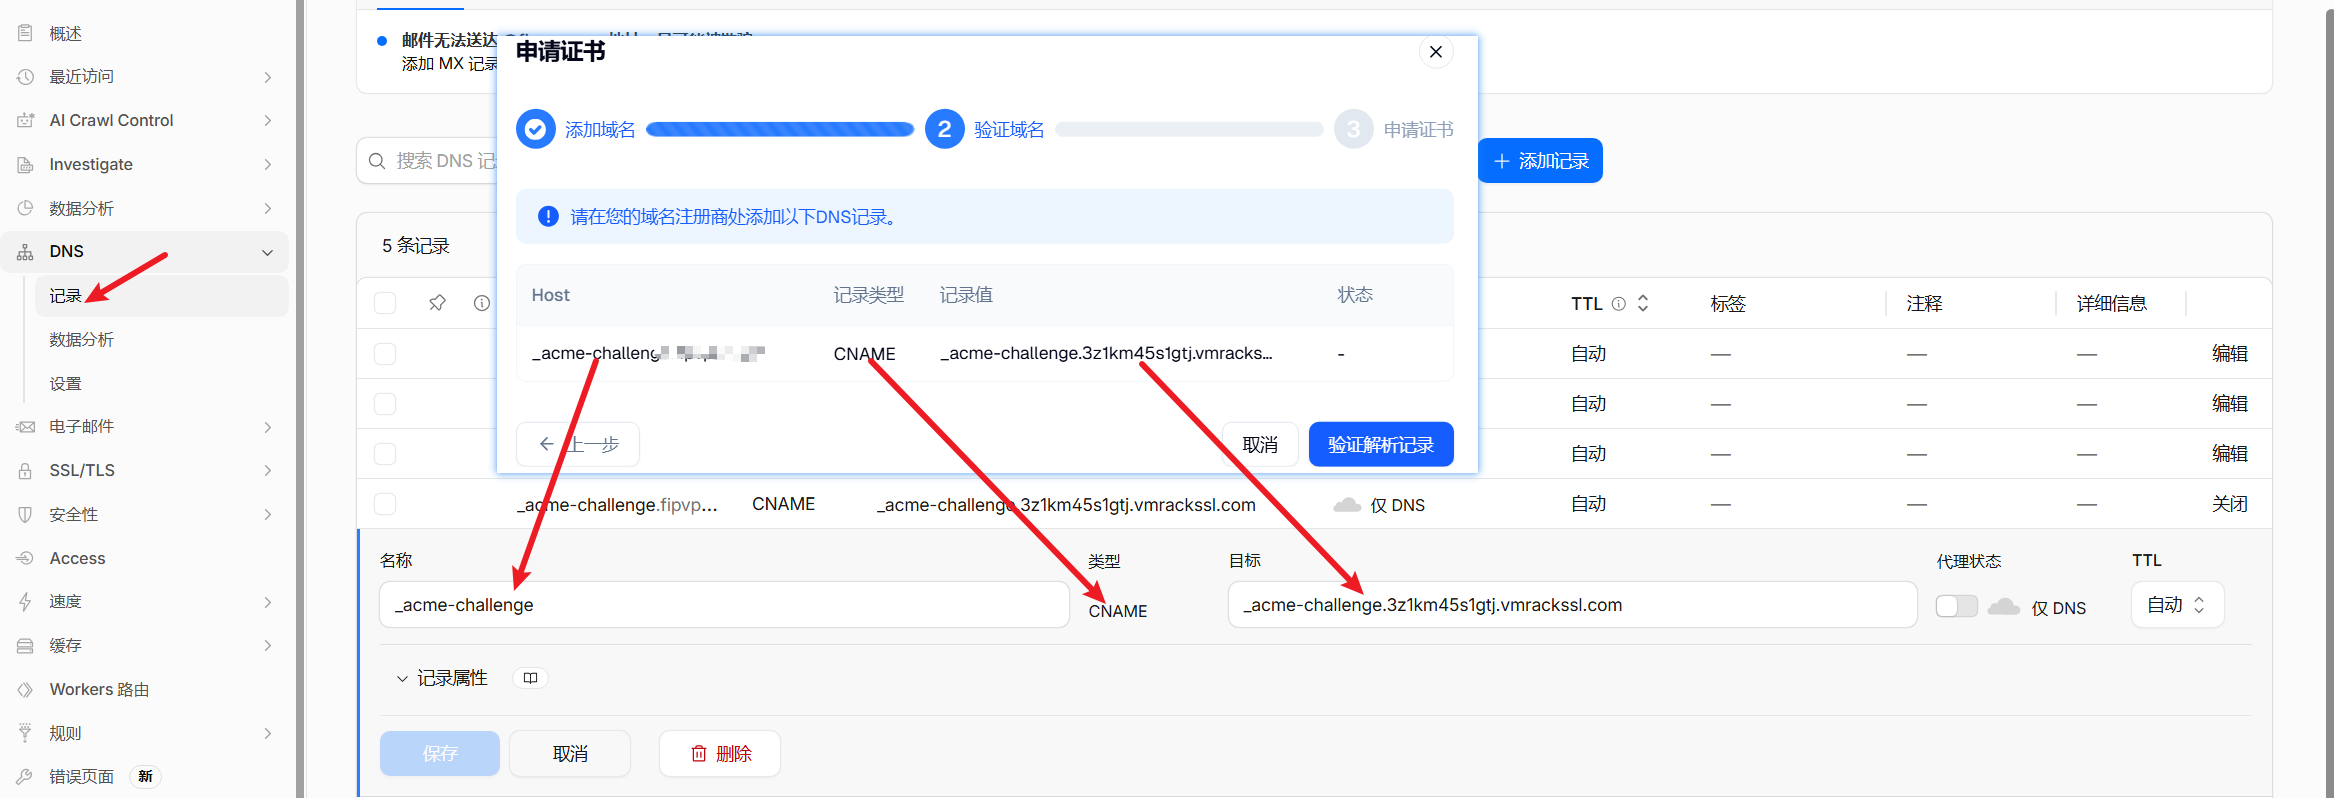Image resolution: width=2334 pixels, height=798 pixels.
Task: Open the TTL 自动 dropdown
Action: click(x=2177, y=605)
